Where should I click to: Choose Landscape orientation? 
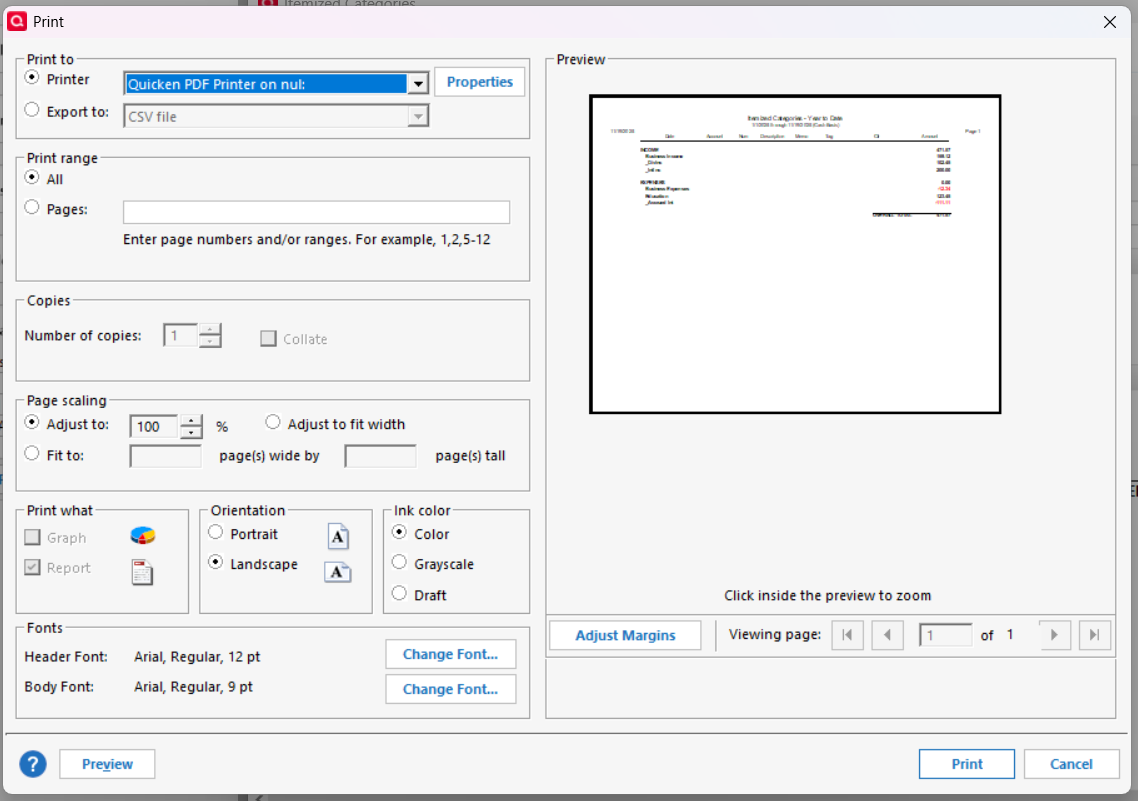tap(216, 562)
